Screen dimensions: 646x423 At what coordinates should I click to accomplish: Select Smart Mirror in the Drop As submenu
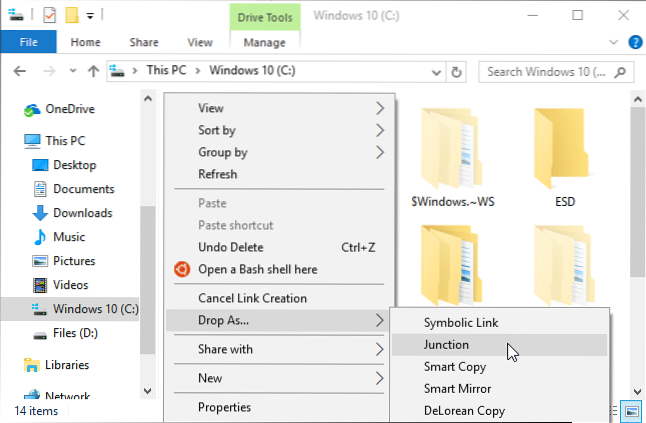coord(499,389)
